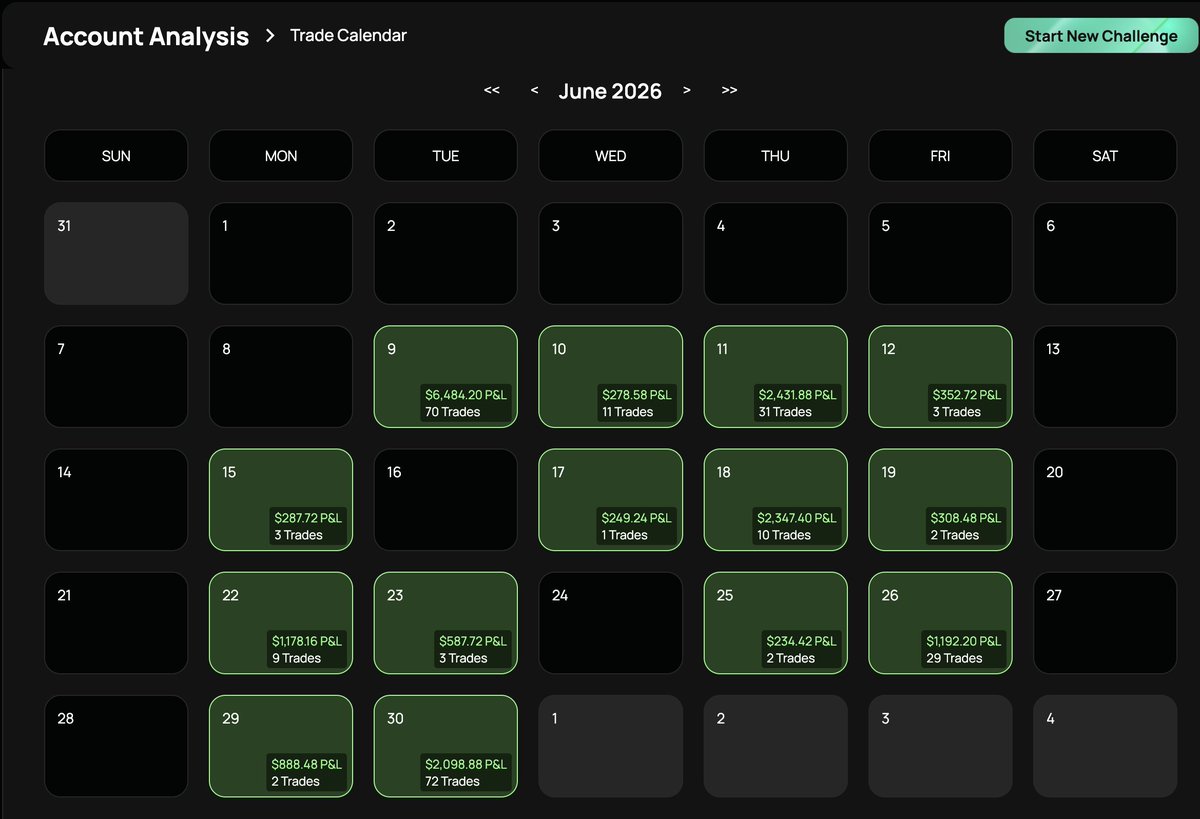Select the empty June 16 day cell

pos(446,500)
